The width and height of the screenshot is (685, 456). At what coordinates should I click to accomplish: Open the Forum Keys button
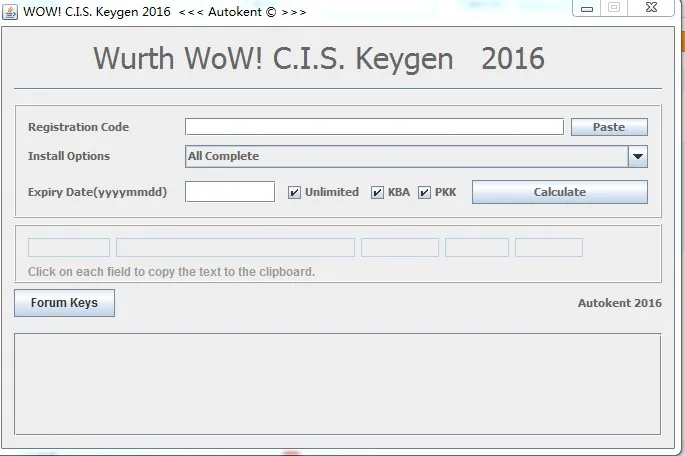(x=65, y=303)
